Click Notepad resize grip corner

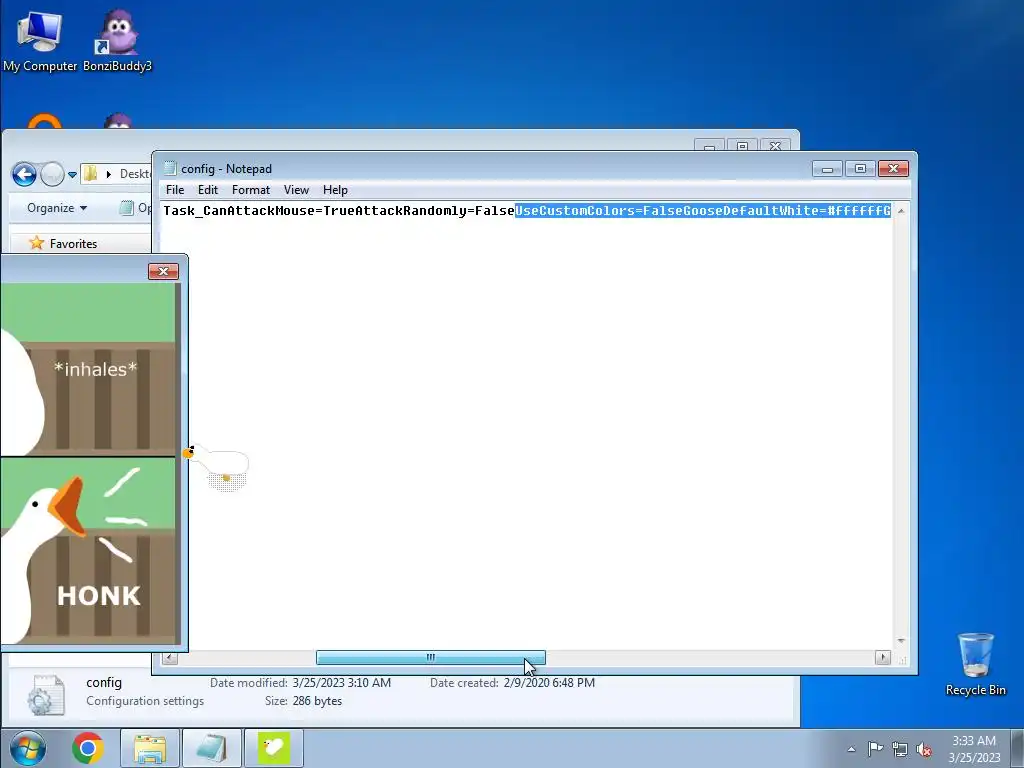tap(902, 659)
